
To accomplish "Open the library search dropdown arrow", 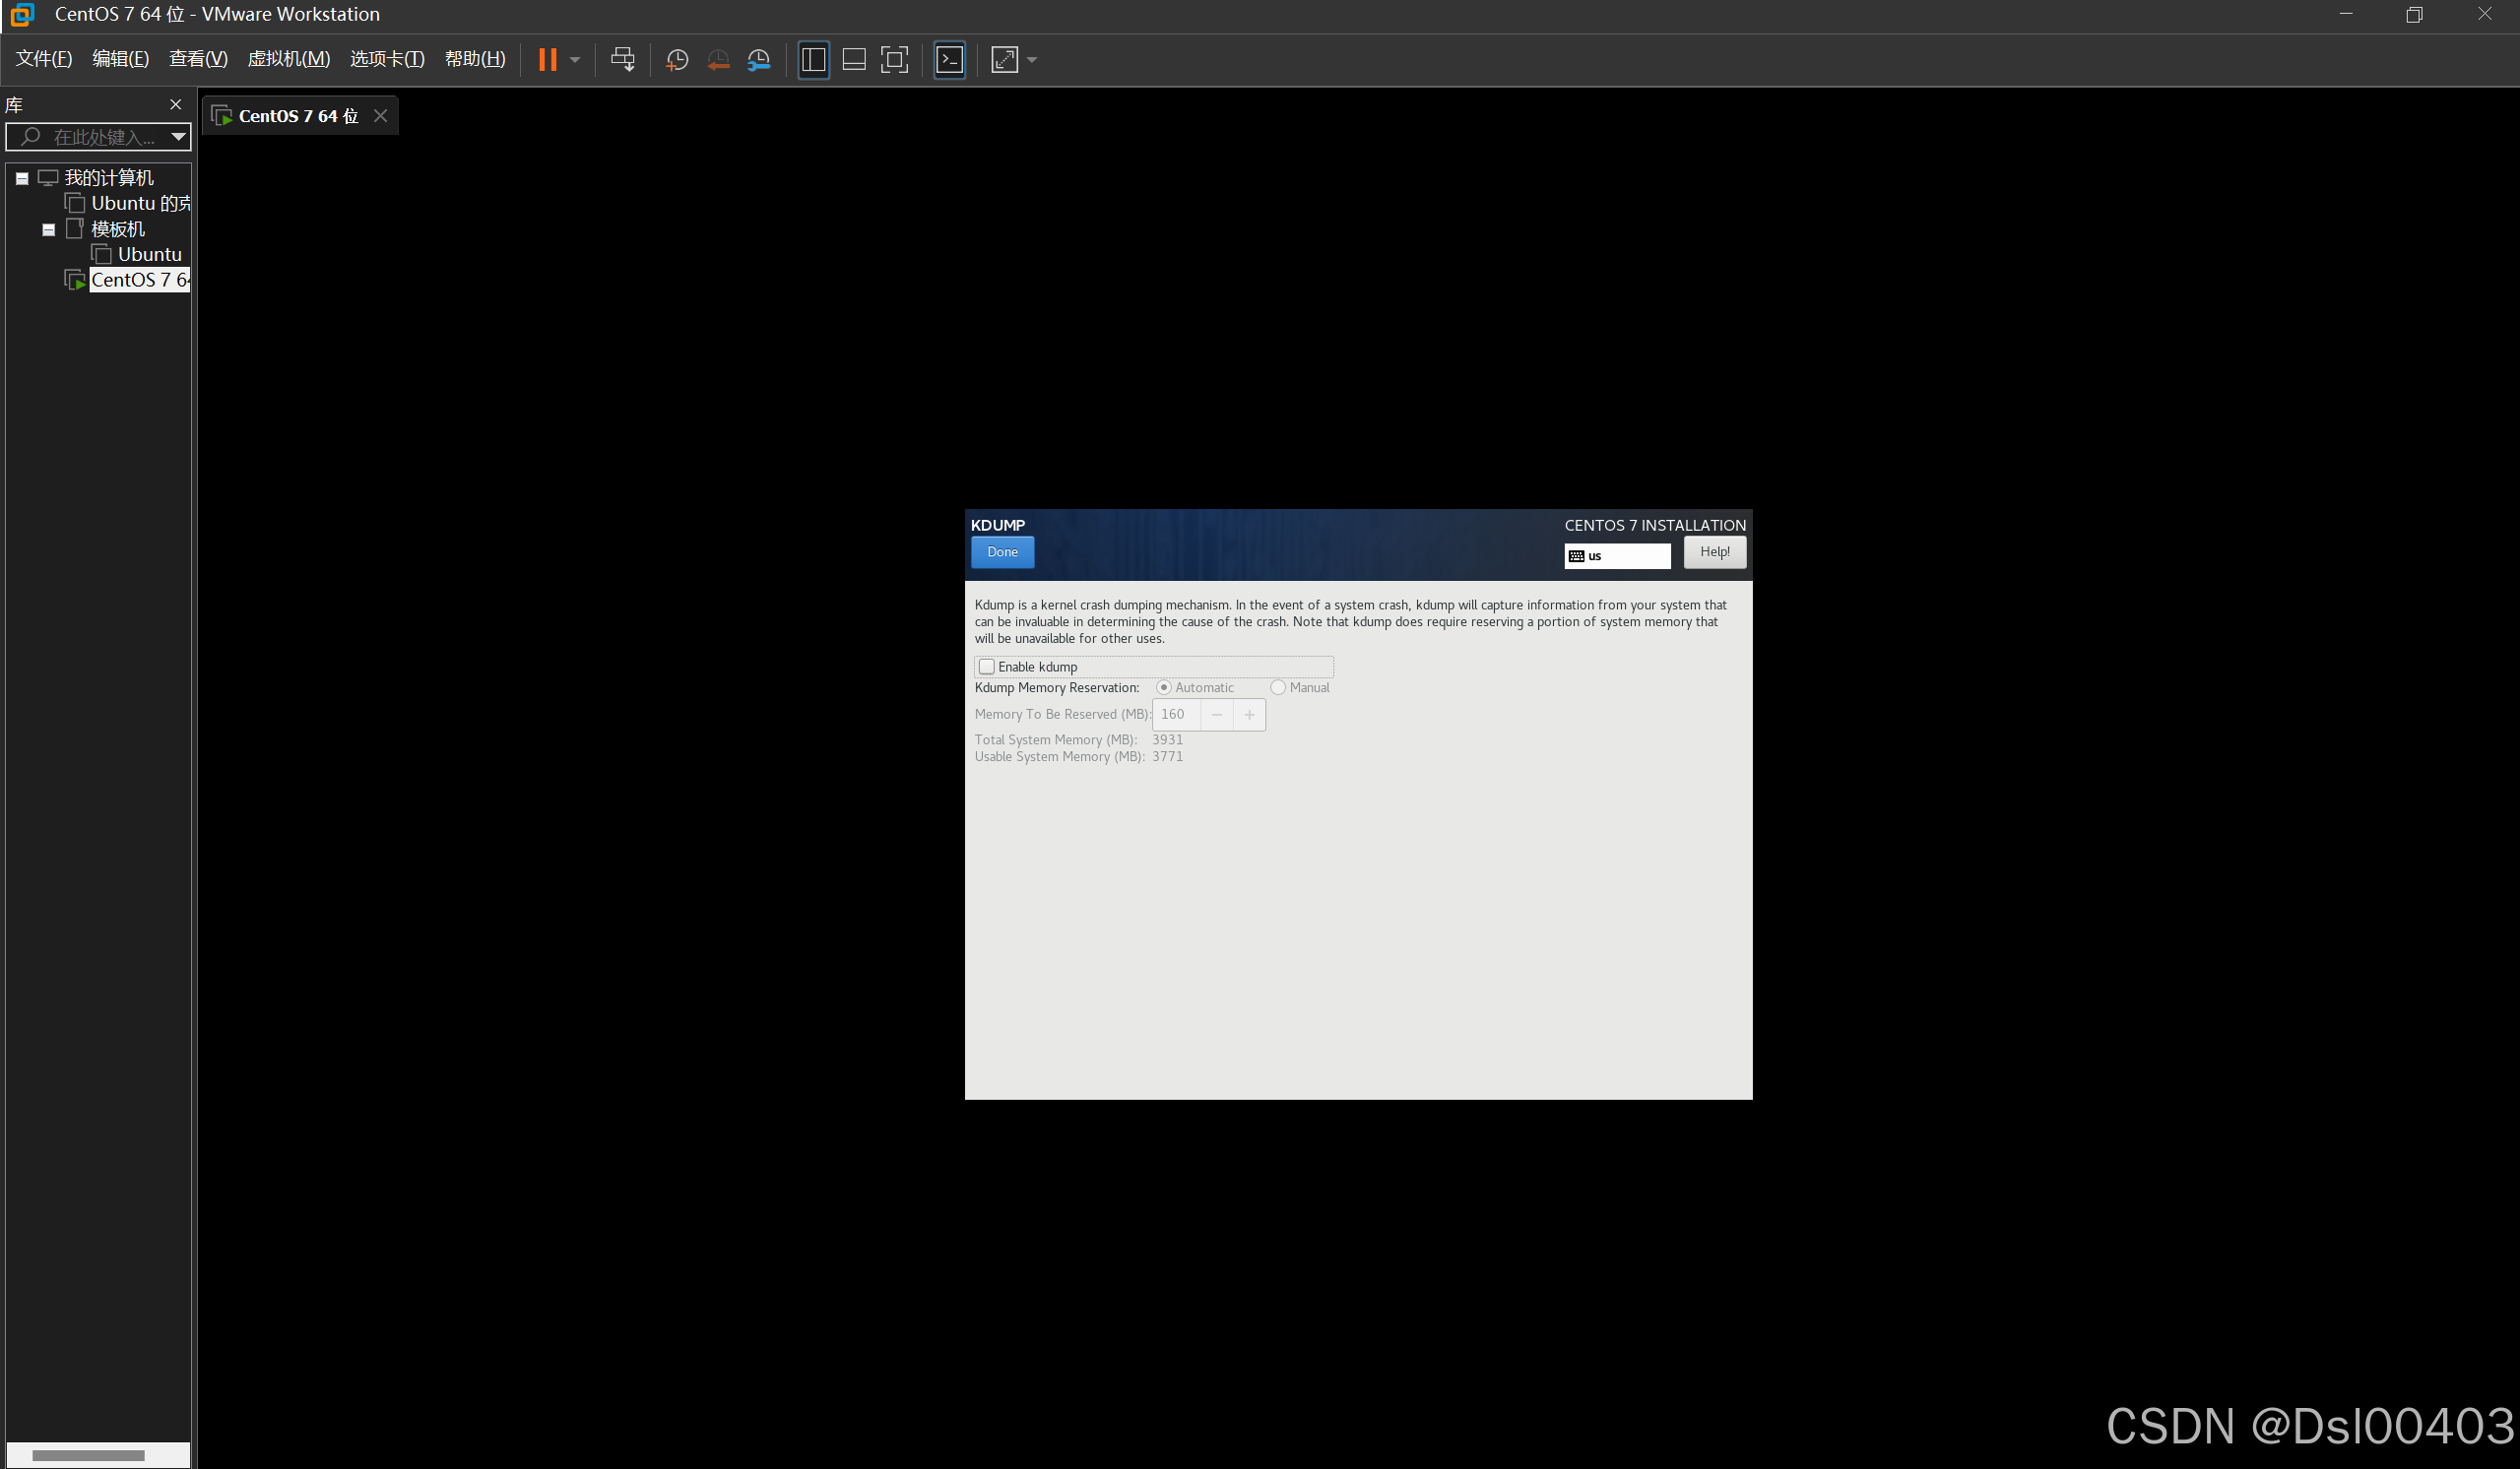I will 178,137.
